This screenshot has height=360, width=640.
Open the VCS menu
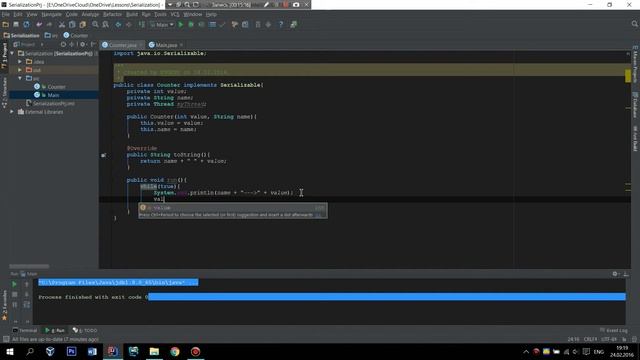point(175,14)
